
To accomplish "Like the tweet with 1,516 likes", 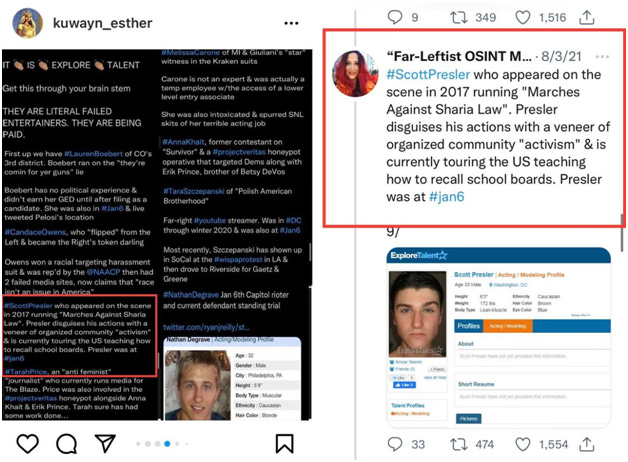I will tap(523, 18).
